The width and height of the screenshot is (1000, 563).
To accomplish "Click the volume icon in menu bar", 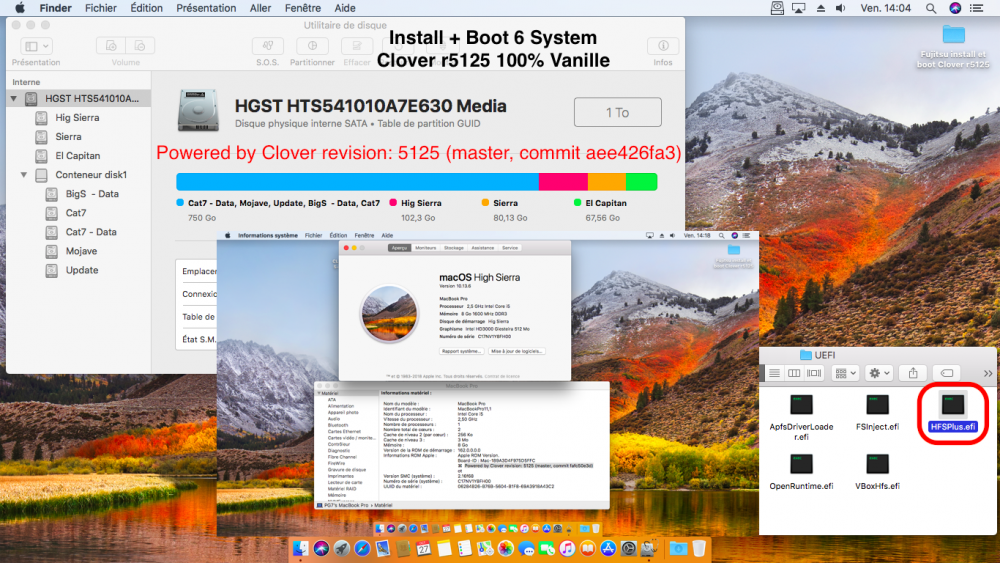I will click(x=841, y=8).
